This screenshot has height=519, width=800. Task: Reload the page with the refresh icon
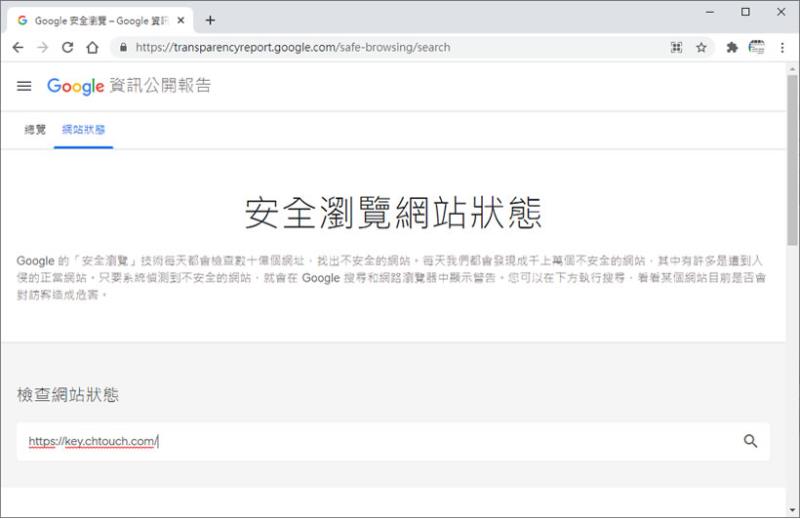67,47
